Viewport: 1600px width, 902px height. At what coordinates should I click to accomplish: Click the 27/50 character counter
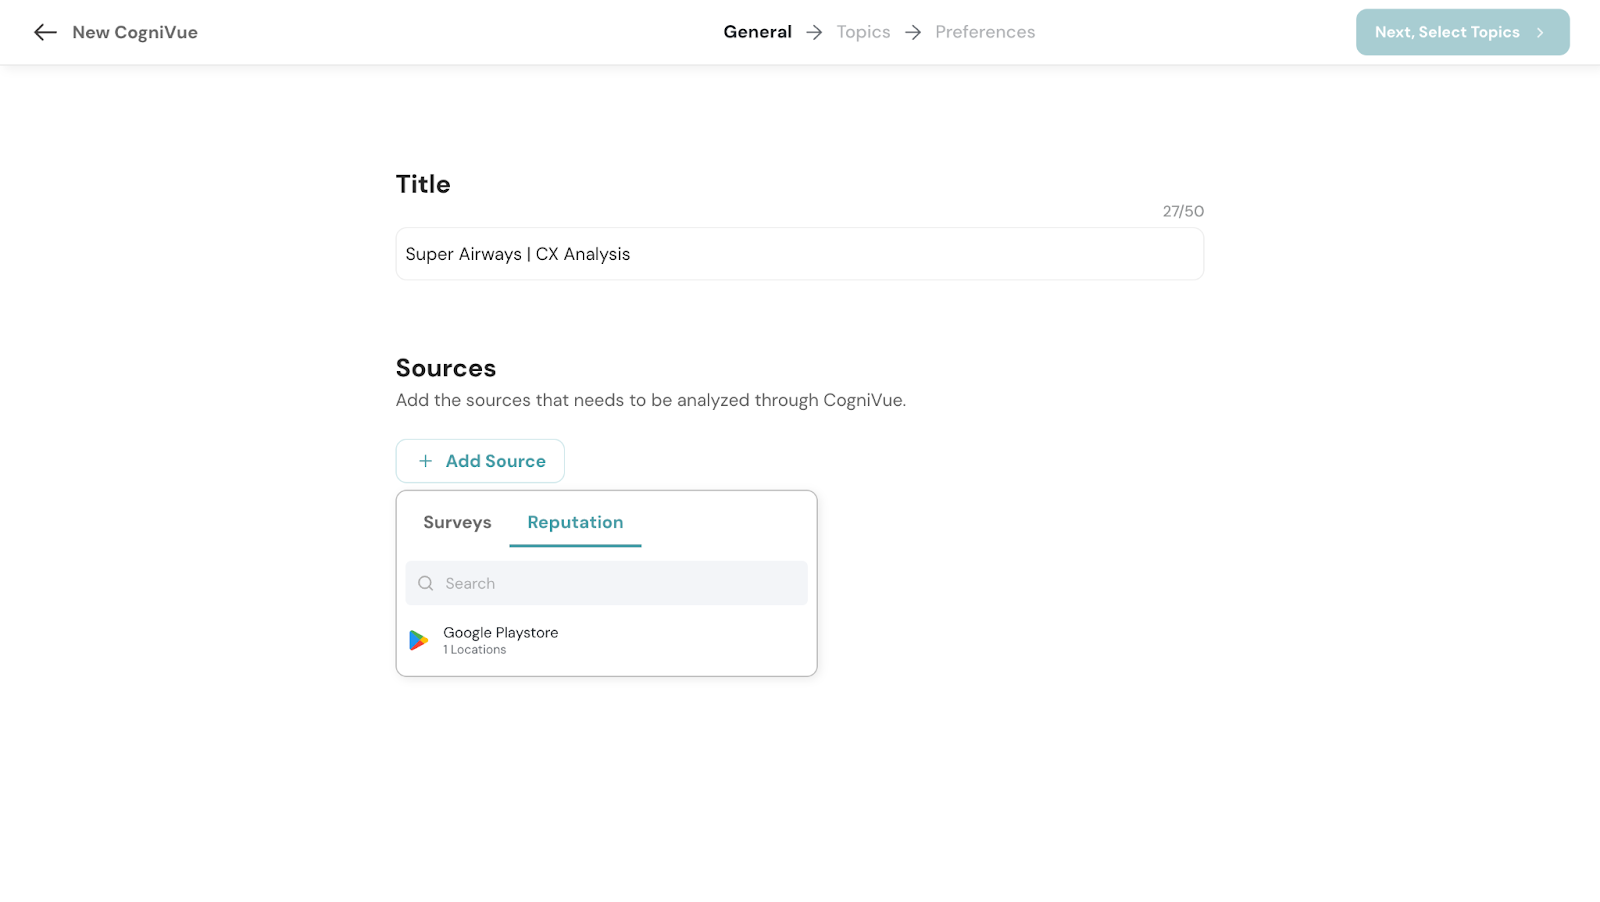pyautogui.click(x=1183, y=211)
